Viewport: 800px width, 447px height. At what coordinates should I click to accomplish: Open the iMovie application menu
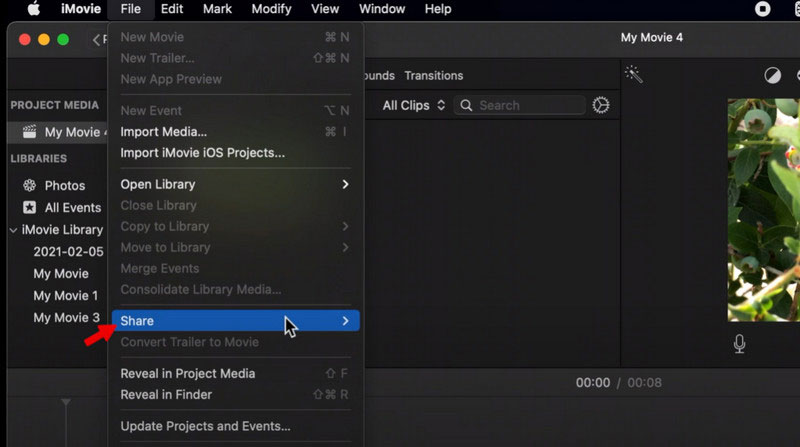click(x=81, y=9)
